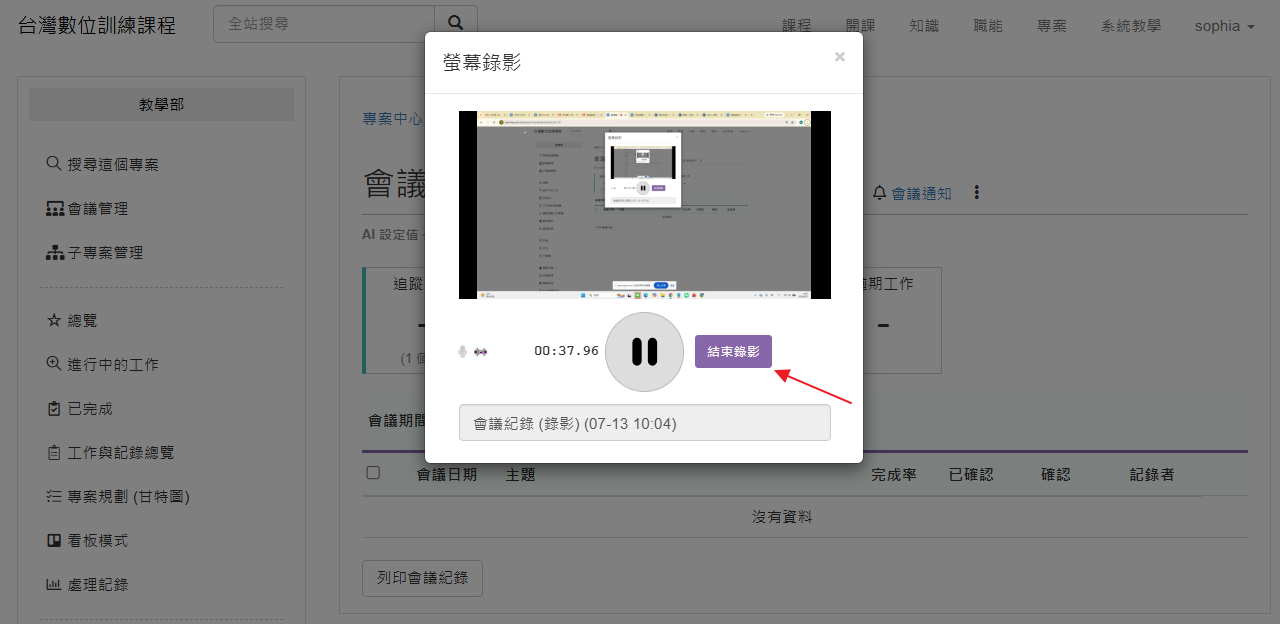
Task: Focus the 全站搜尋 search box
Action: point(324,24)
